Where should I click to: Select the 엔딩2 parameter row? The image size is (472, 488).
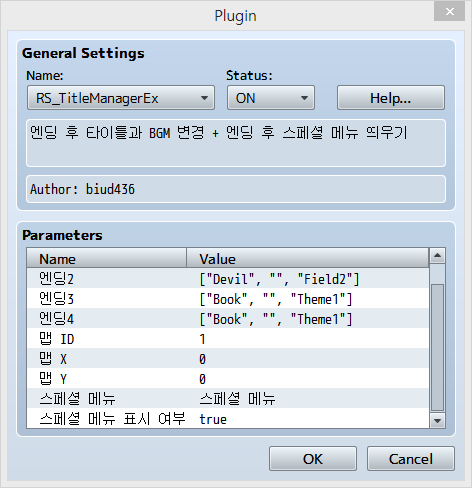[228, 278]
